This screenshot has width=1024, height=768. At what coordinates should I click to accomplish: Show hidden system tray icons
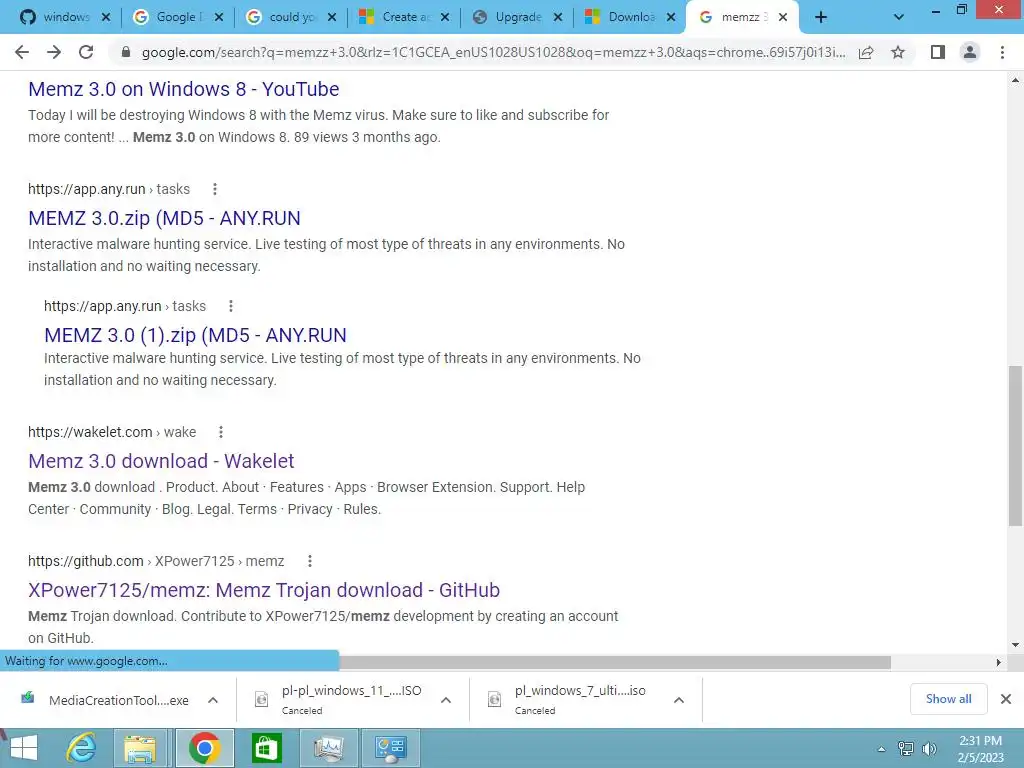click(x=881, y=749)
